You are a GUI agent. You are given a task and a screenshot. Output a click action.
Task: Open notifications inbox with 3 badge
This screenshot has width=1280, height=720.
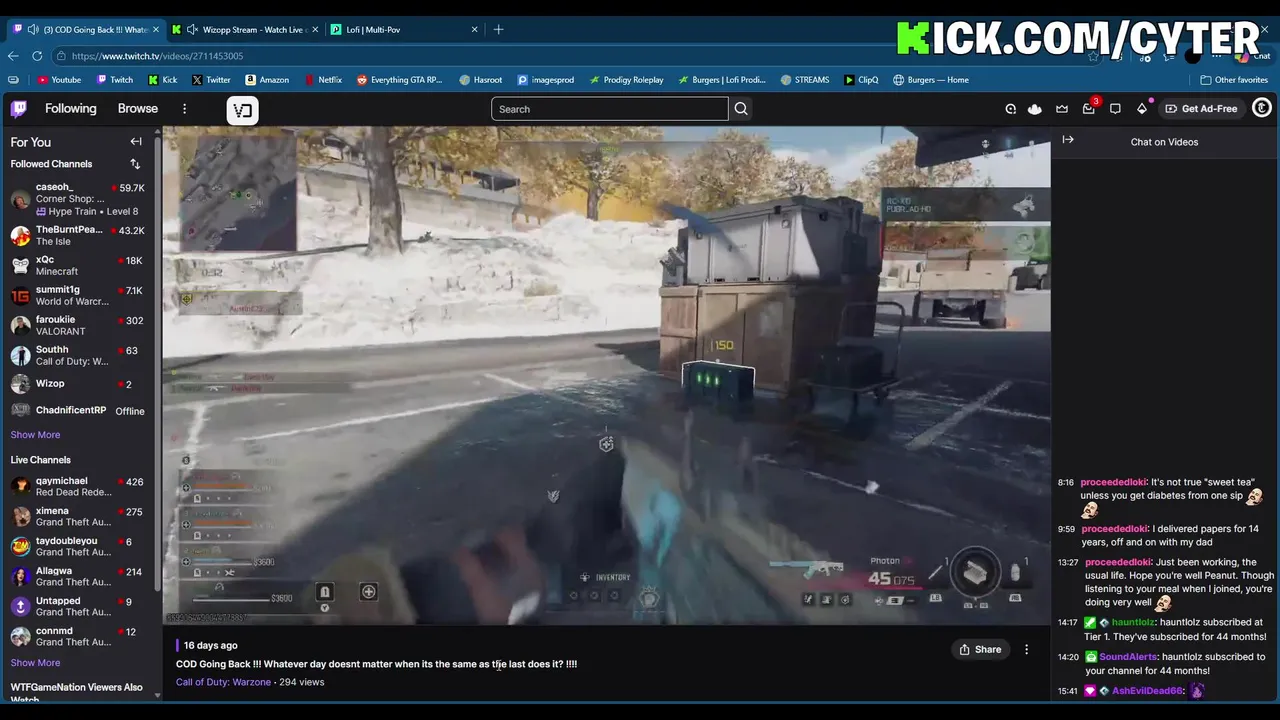click(1089, 109)
